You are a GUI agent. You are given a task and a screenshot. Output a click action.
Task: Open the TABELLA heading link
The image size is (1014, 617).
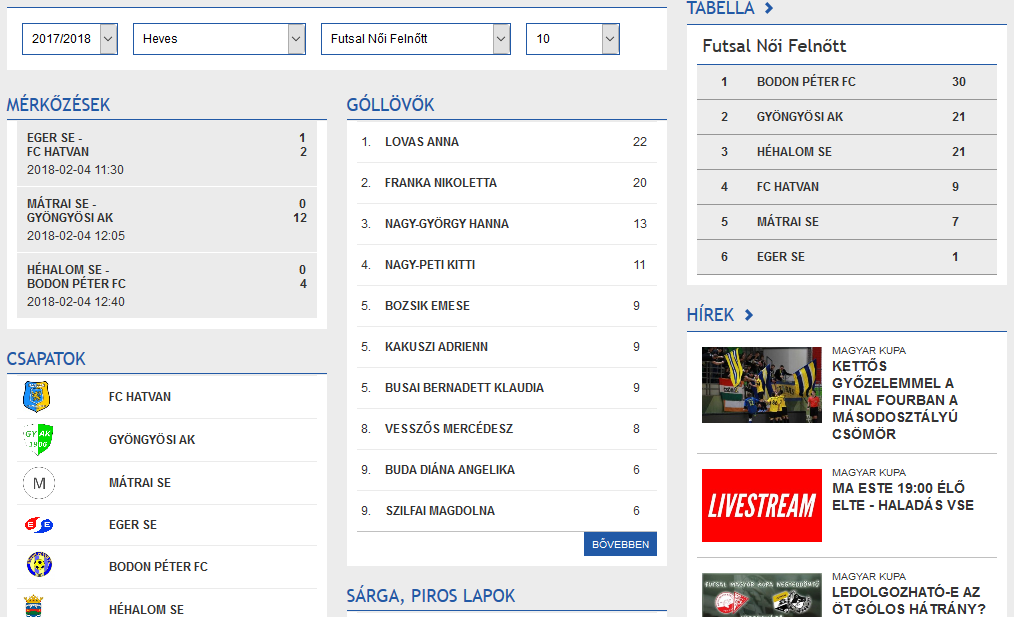[x=720, y=8]
